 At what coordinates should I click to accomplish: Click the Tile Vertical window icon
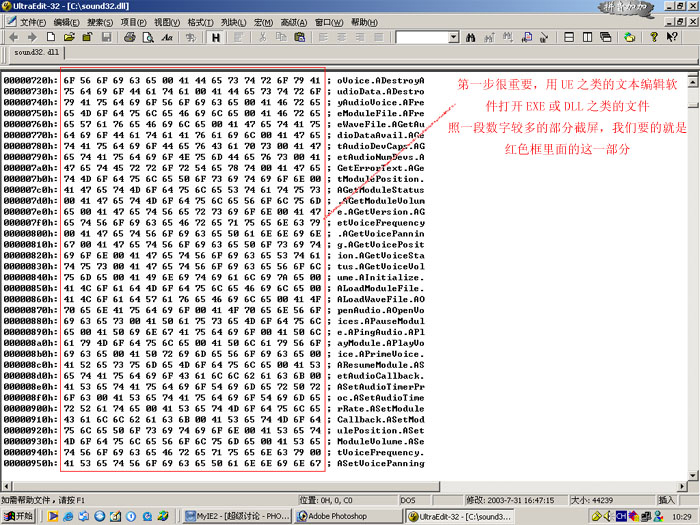tap(588, 38)
